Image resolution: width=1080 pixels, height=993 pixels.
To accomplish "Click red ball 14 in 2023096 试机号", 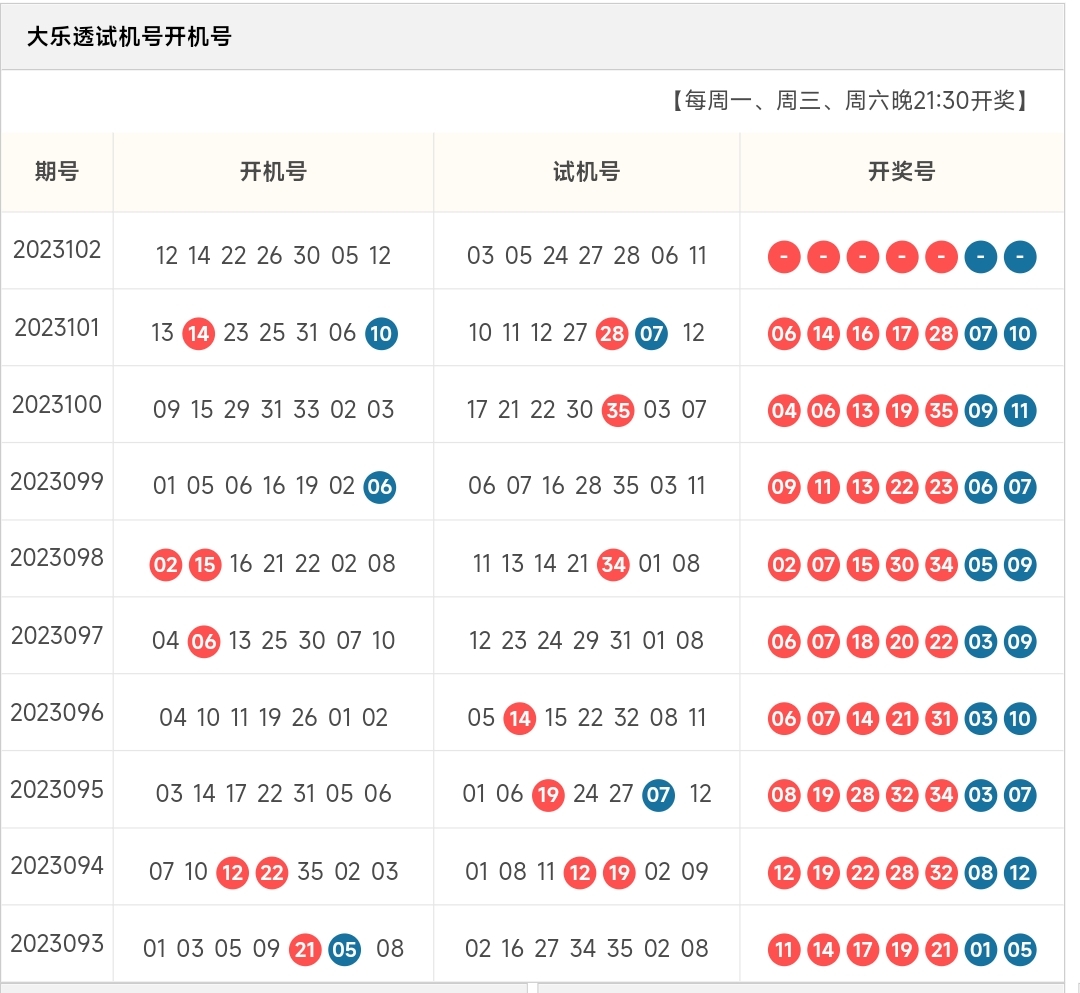I will click(519, 719).
